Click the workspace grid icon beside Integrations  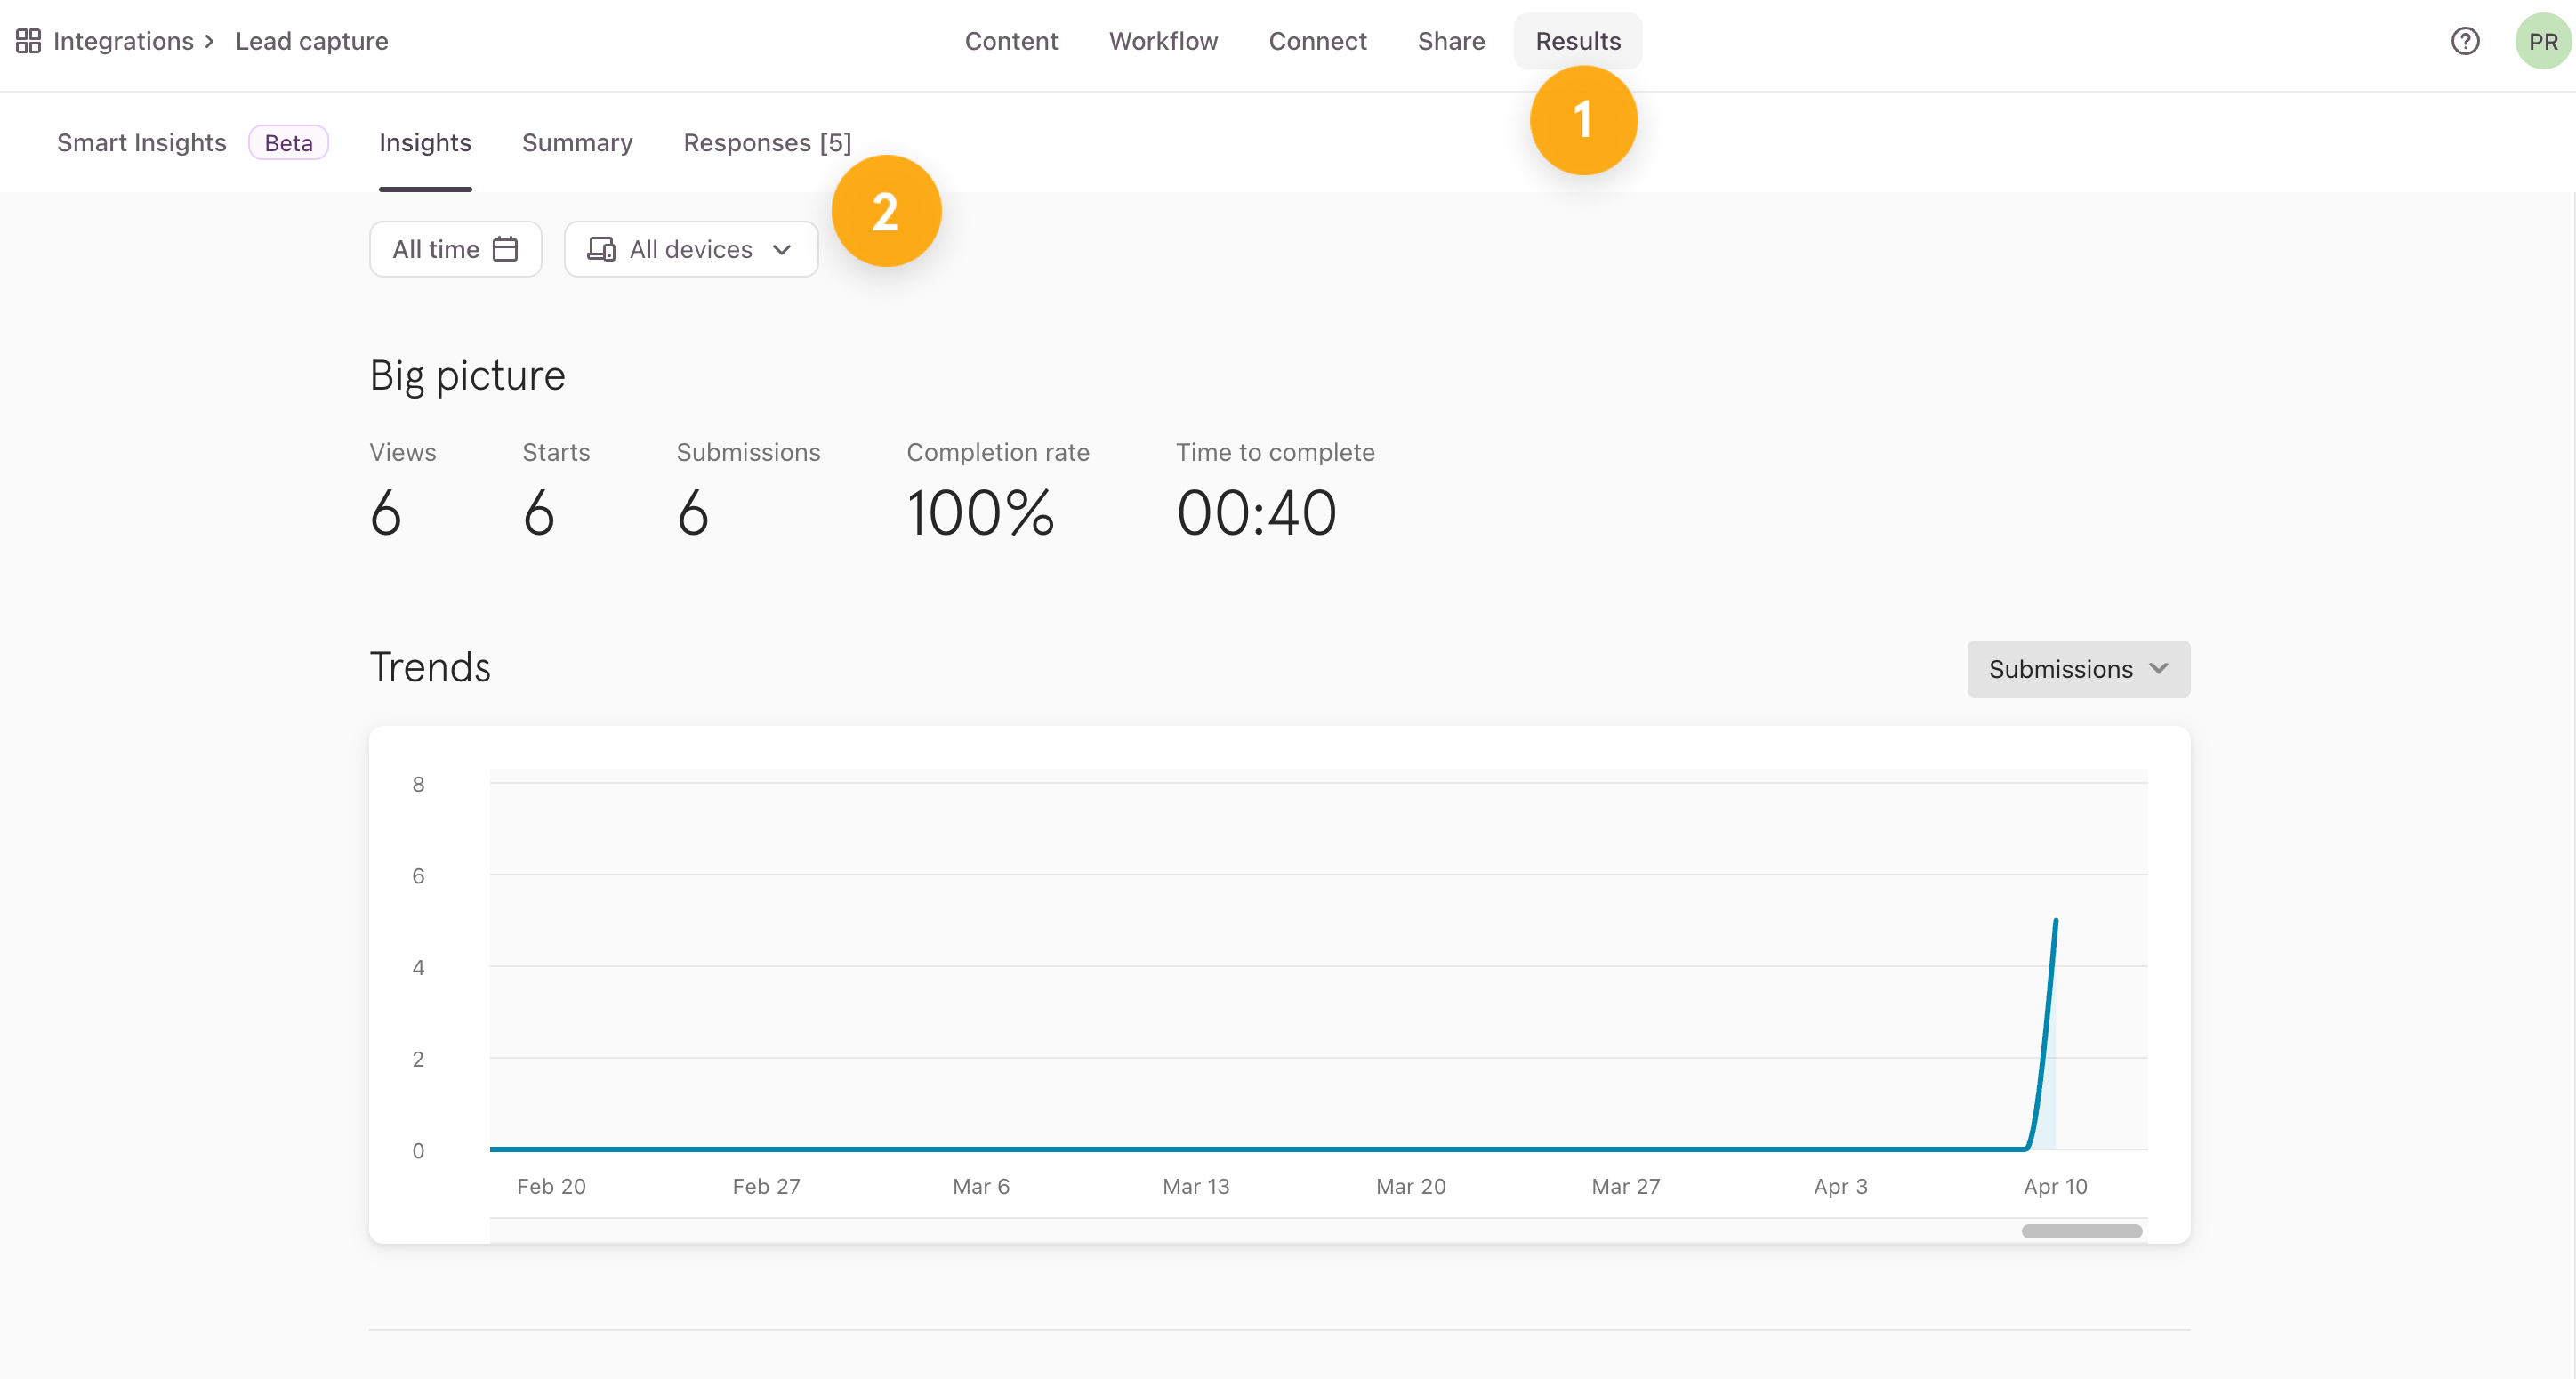click(28, 41)
